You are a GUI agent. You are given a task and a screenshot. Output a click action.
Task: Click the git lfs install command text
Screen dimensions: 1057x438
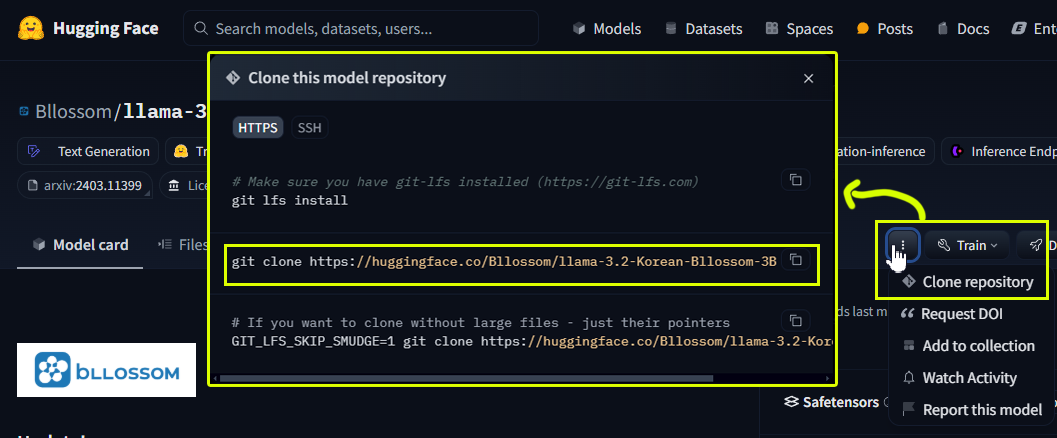[x=290, y=201]
